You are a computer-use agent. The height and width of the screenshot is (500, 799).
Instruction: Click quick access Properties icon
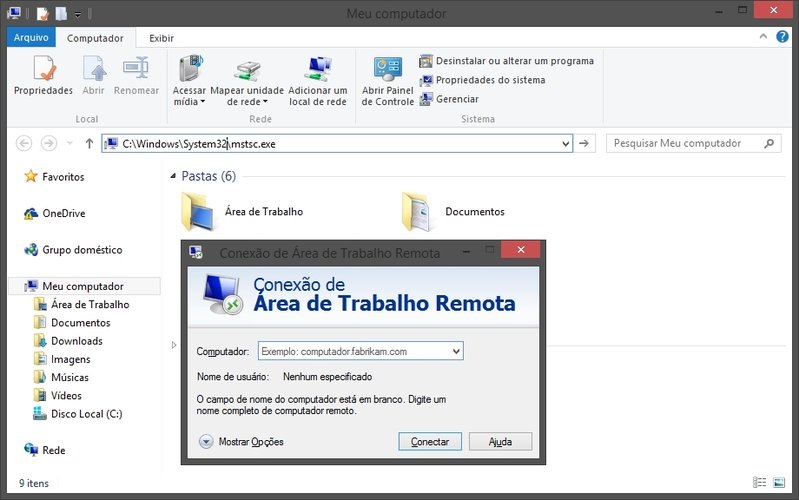[x=43, y=13]
